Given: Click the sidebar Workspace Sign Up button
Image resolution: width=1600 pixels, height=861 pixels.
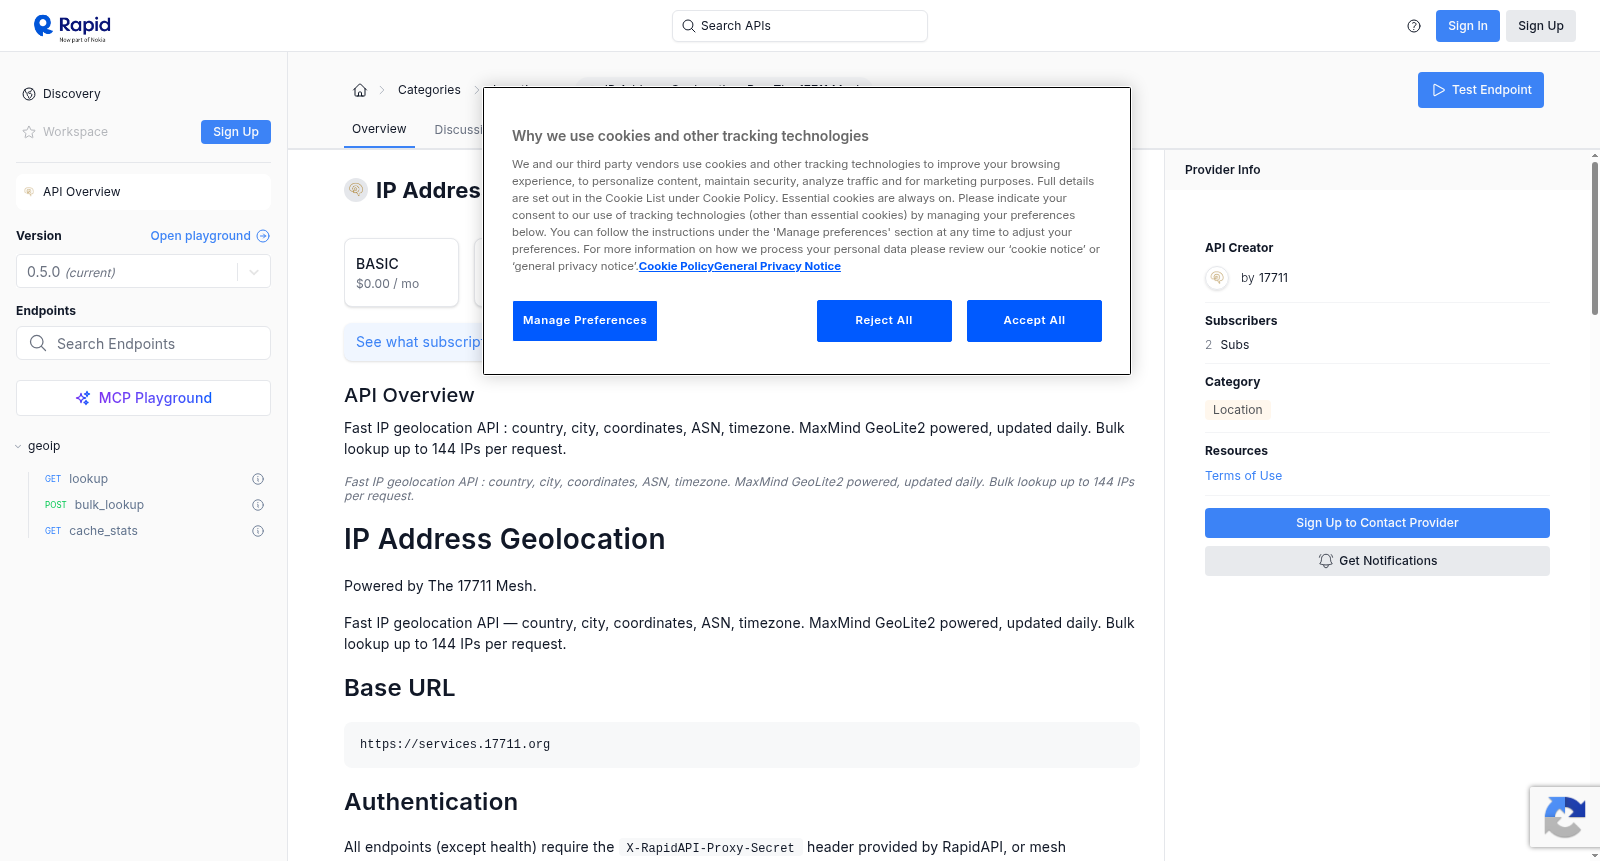Looking at the screenshot, I should 236,132.
